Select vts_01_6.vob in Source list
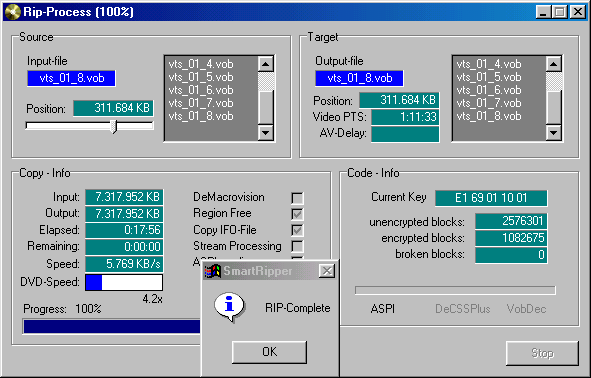This screenshot has height=378, width=591. pyautogui.click(x=201, y=90)
